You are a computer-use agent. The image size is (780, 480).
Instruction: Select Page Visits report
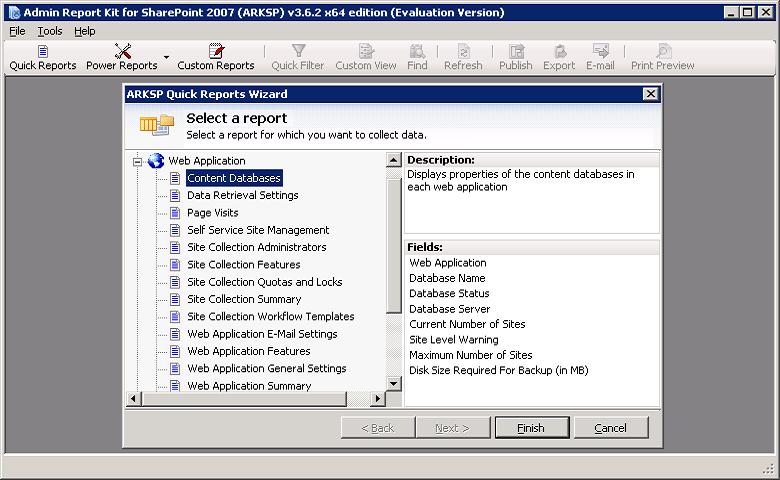[x=212, y=213]
